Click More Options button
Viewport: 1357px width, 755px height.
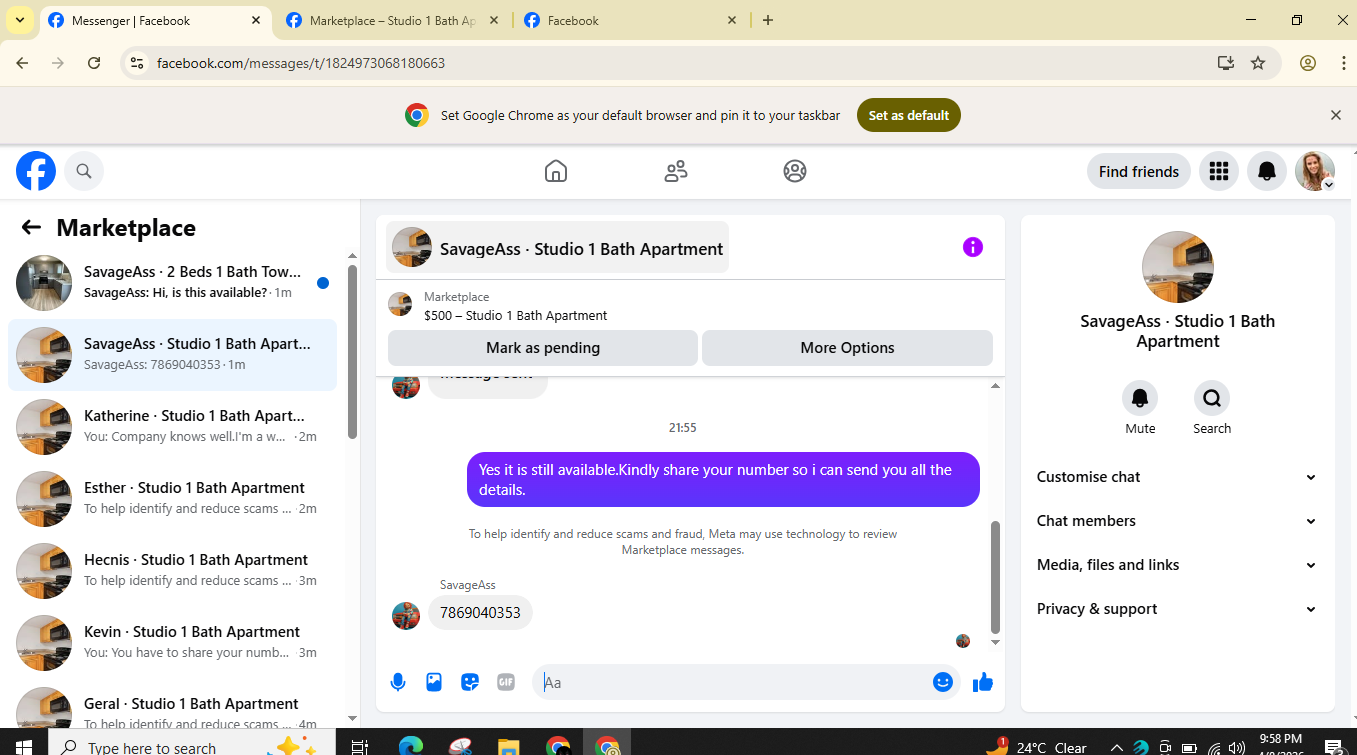pyautogui.click(x=847, y=348)
